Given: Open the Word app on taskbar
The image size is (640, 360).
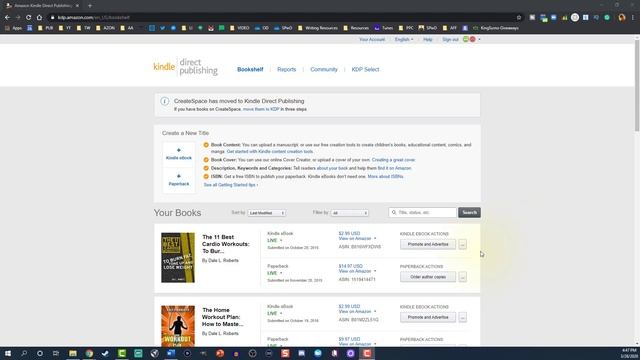Looking at the screenshot, I should [x=171, y=353].
